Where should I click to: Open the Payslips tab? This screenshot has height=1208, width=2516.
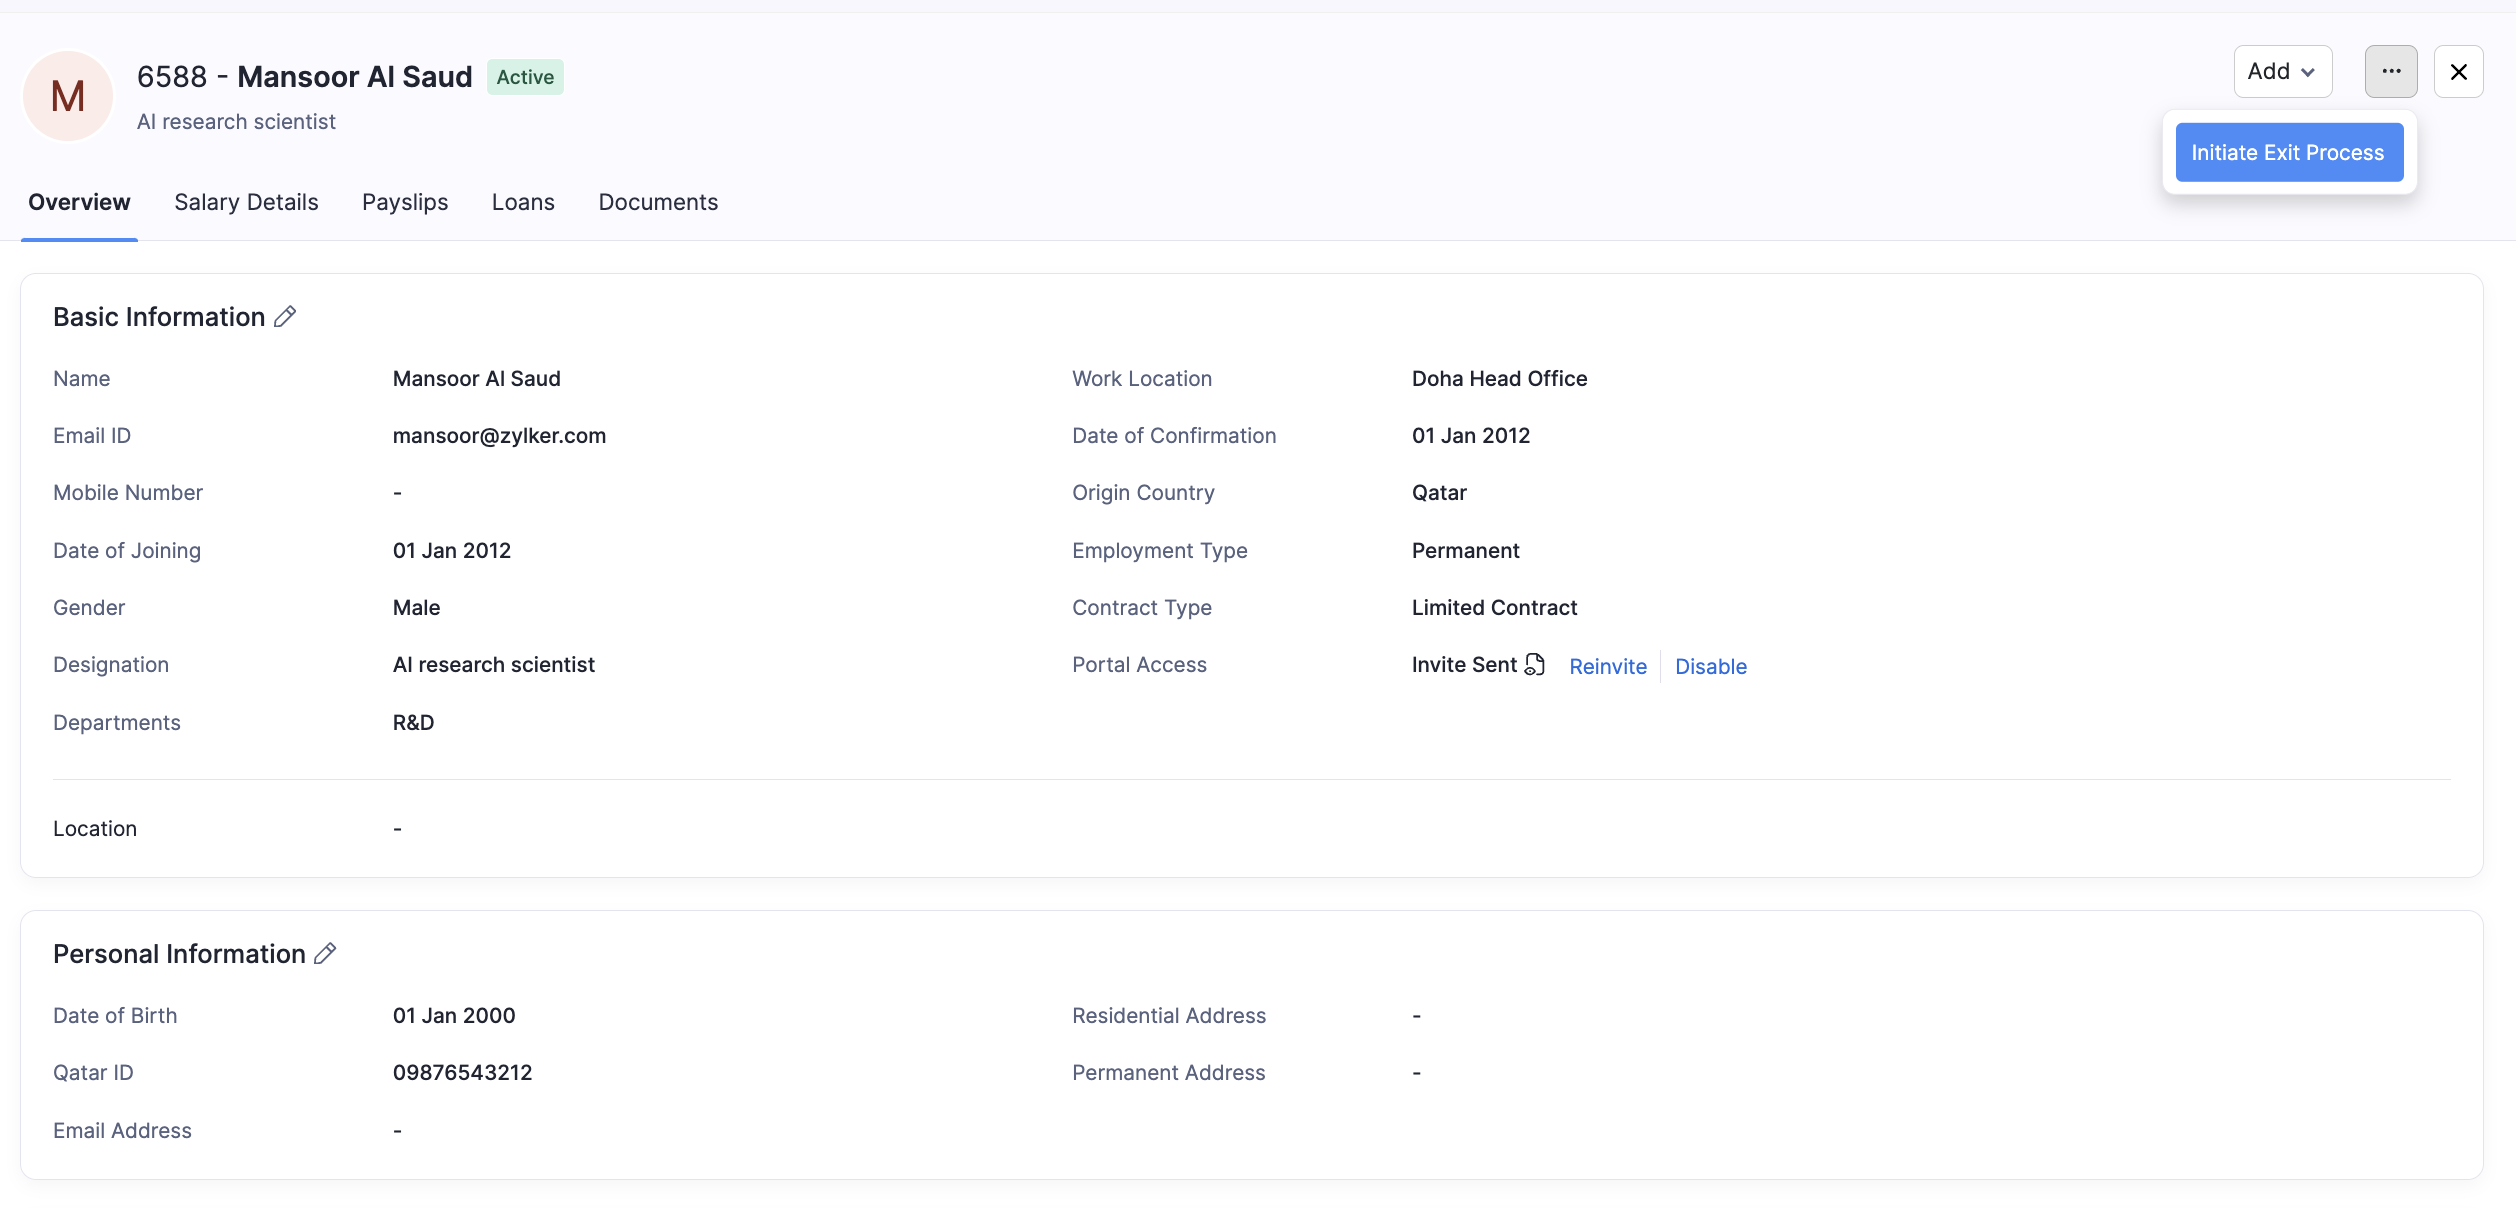(x=405, y=202)
